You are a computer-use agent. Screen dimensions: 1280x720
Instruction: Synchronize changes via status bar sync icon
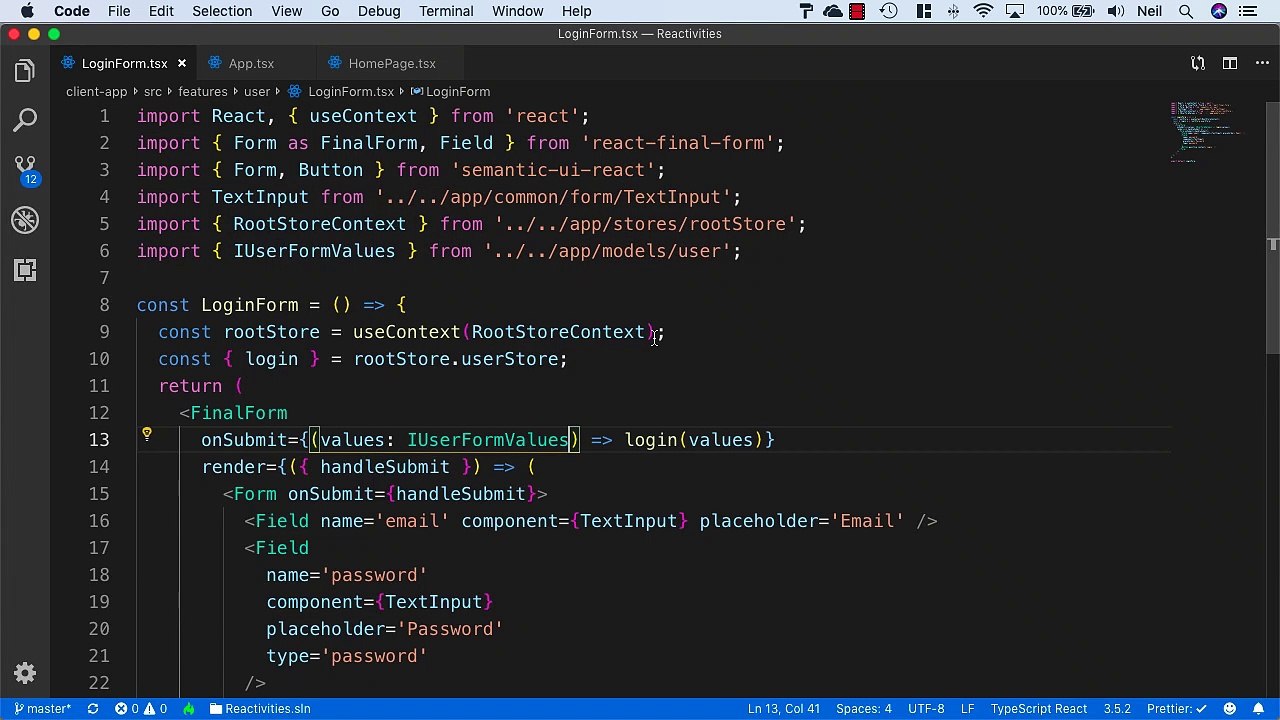(93, 709)
